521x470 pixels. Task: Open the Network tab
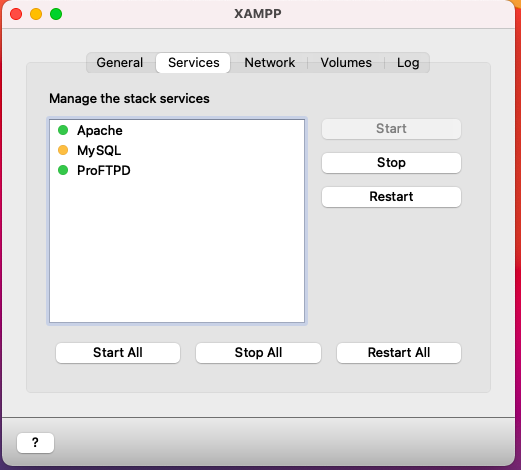tap(270, 63)
